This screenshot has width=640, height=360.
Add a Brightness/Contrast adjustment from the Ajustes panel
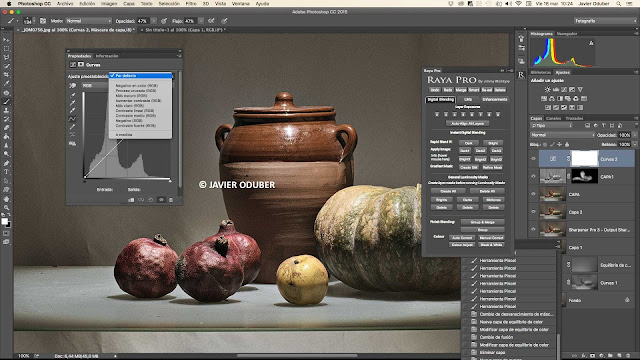pyautogui.click(x=547, y=89)
